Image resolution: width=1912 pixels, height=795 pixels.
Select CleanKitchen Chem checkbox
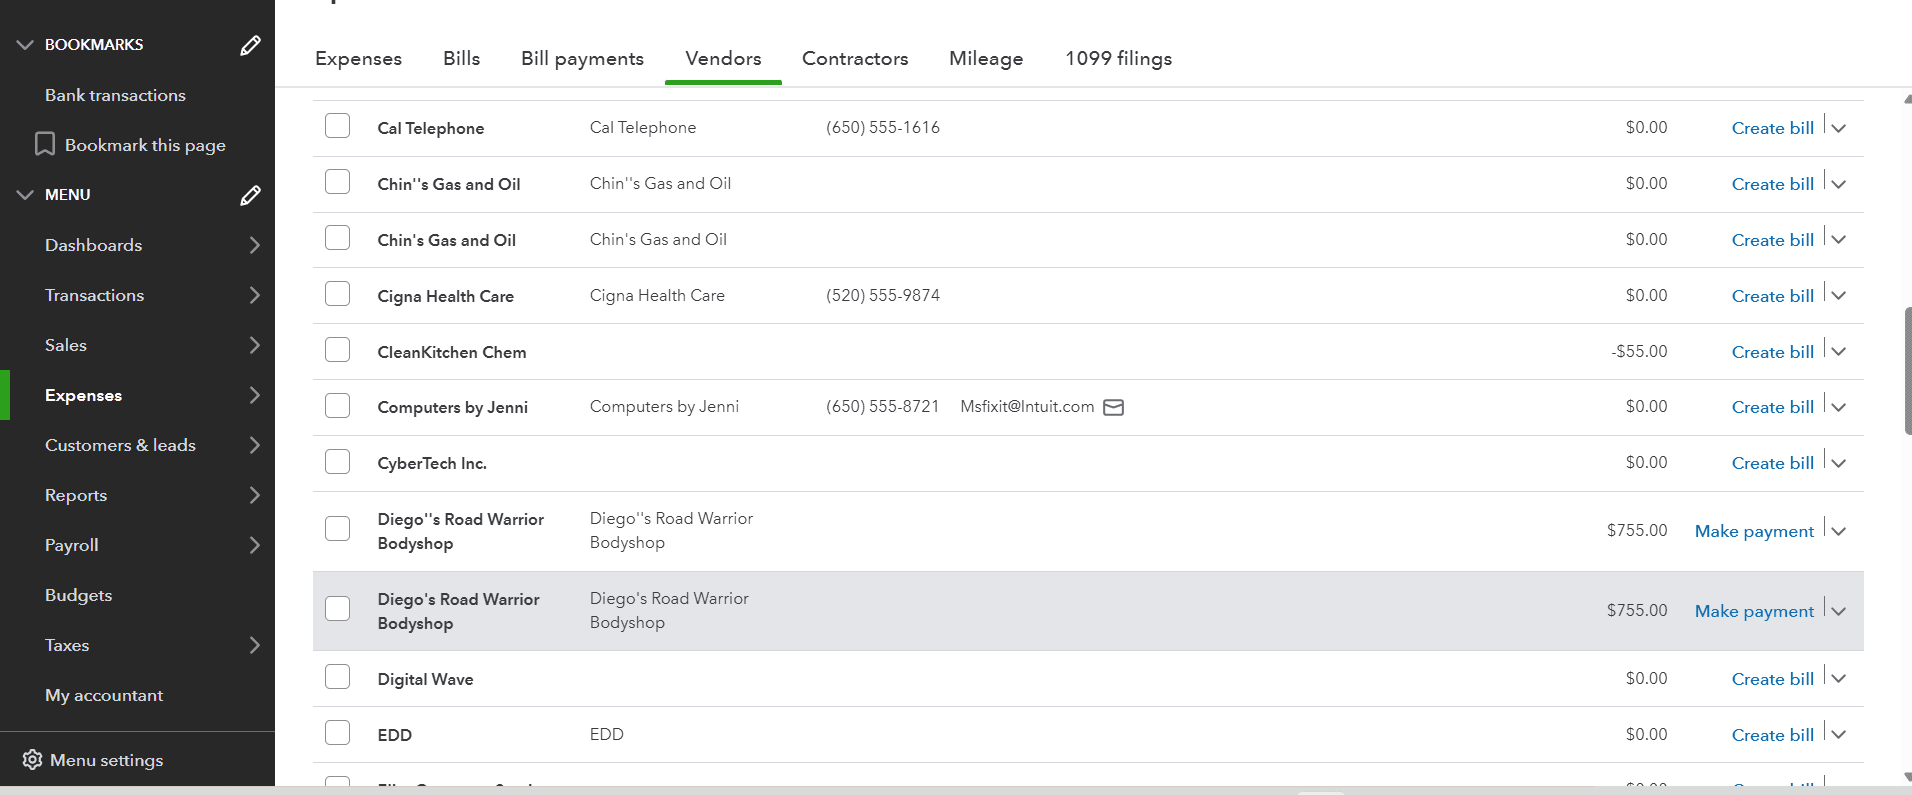338,350
